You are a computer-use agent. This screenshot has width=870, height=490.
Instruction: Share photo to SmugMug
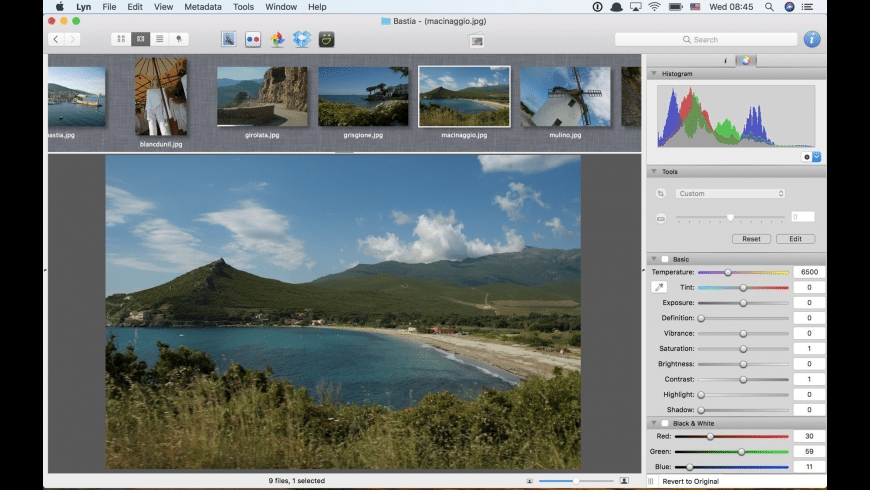[x=326, y=39]
